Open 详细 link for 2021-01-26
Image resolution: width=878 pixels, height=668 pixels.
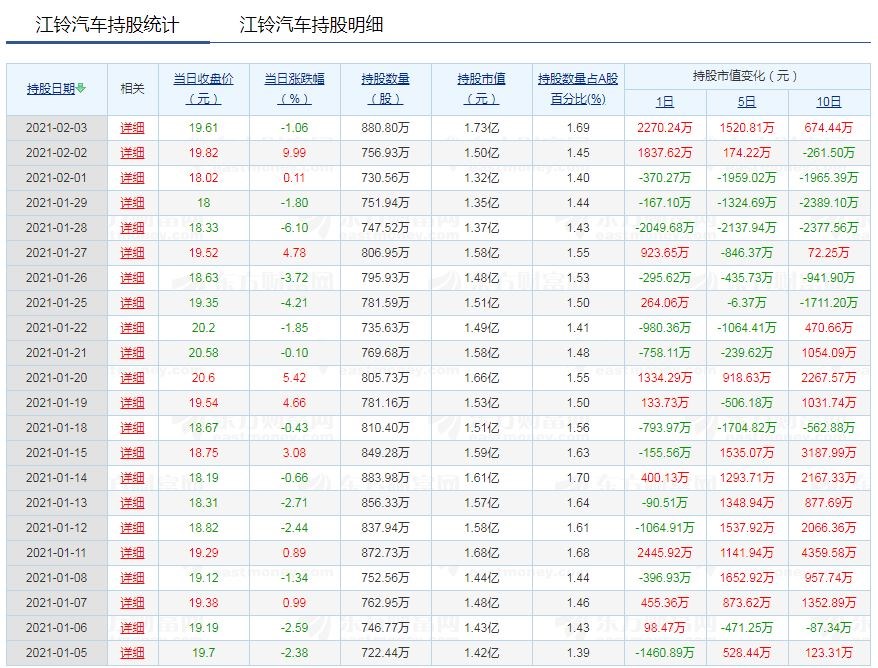132,278
